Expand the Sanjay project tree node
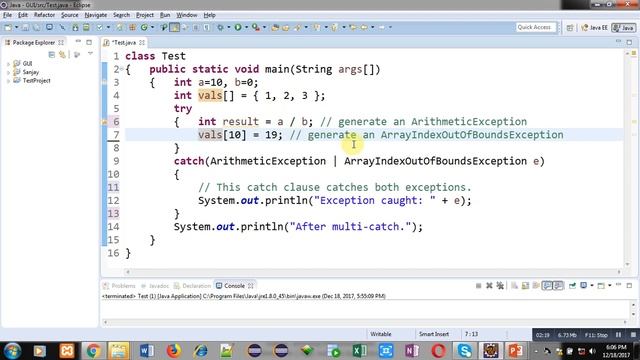Screen dimensions: 640x360 9,72
